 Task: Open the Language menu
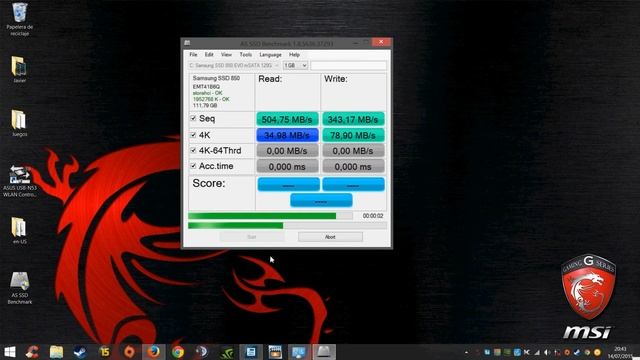[x=270, y=54]
